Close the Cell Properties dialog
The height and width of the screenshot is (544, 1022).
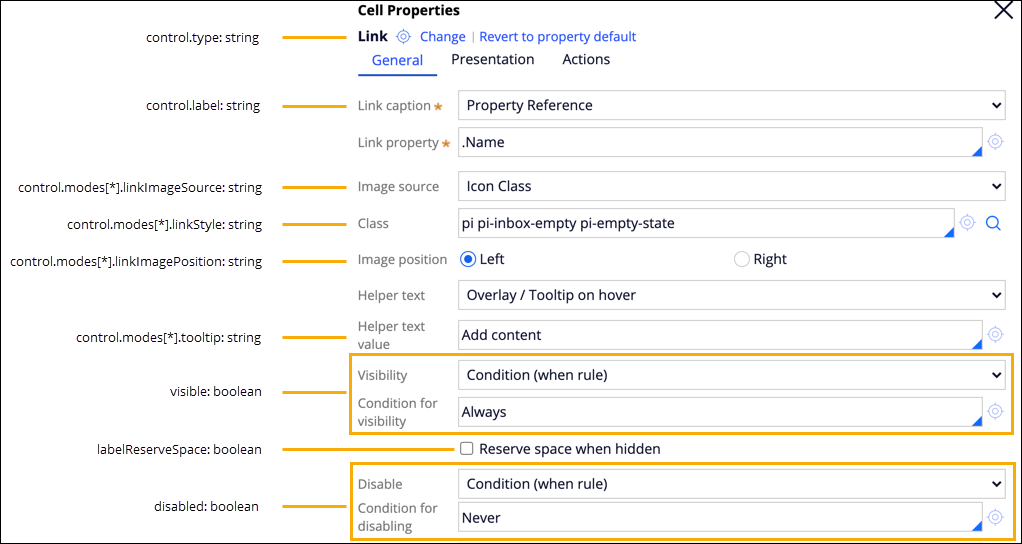pos(1003,11)
